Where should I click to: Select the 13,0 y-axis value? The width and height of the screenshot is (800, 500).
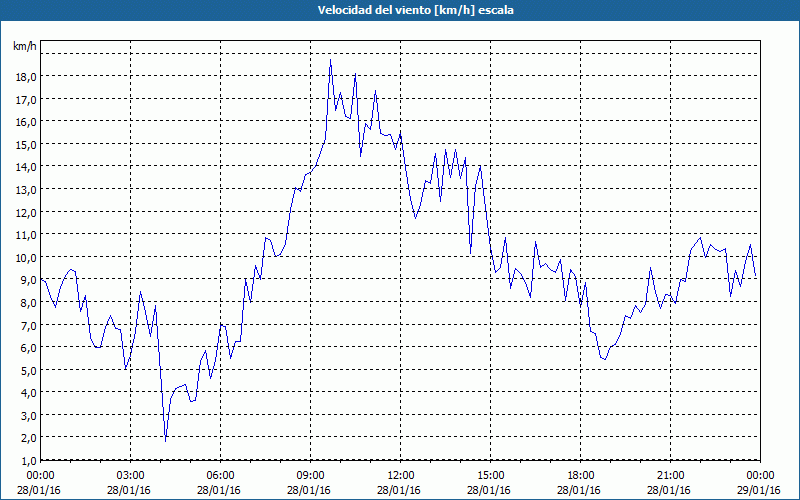pyautogui.click(x=27, y=189)
